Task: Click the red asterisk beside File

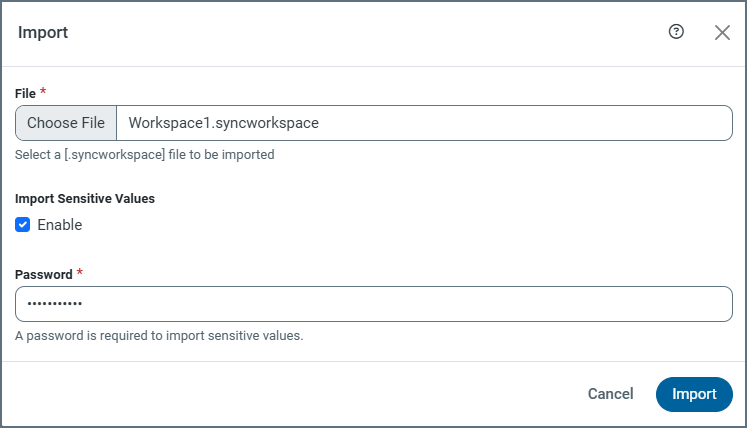Action: pos(43,92)
